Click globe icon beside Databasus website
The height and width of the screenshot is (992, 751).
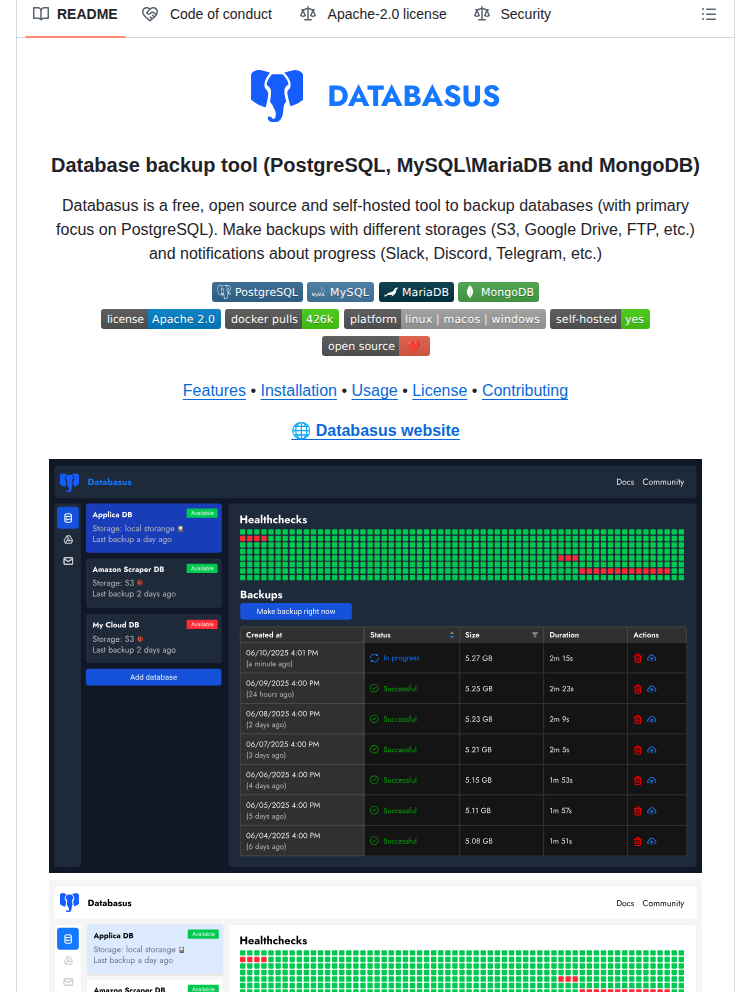tap(301, 430)
